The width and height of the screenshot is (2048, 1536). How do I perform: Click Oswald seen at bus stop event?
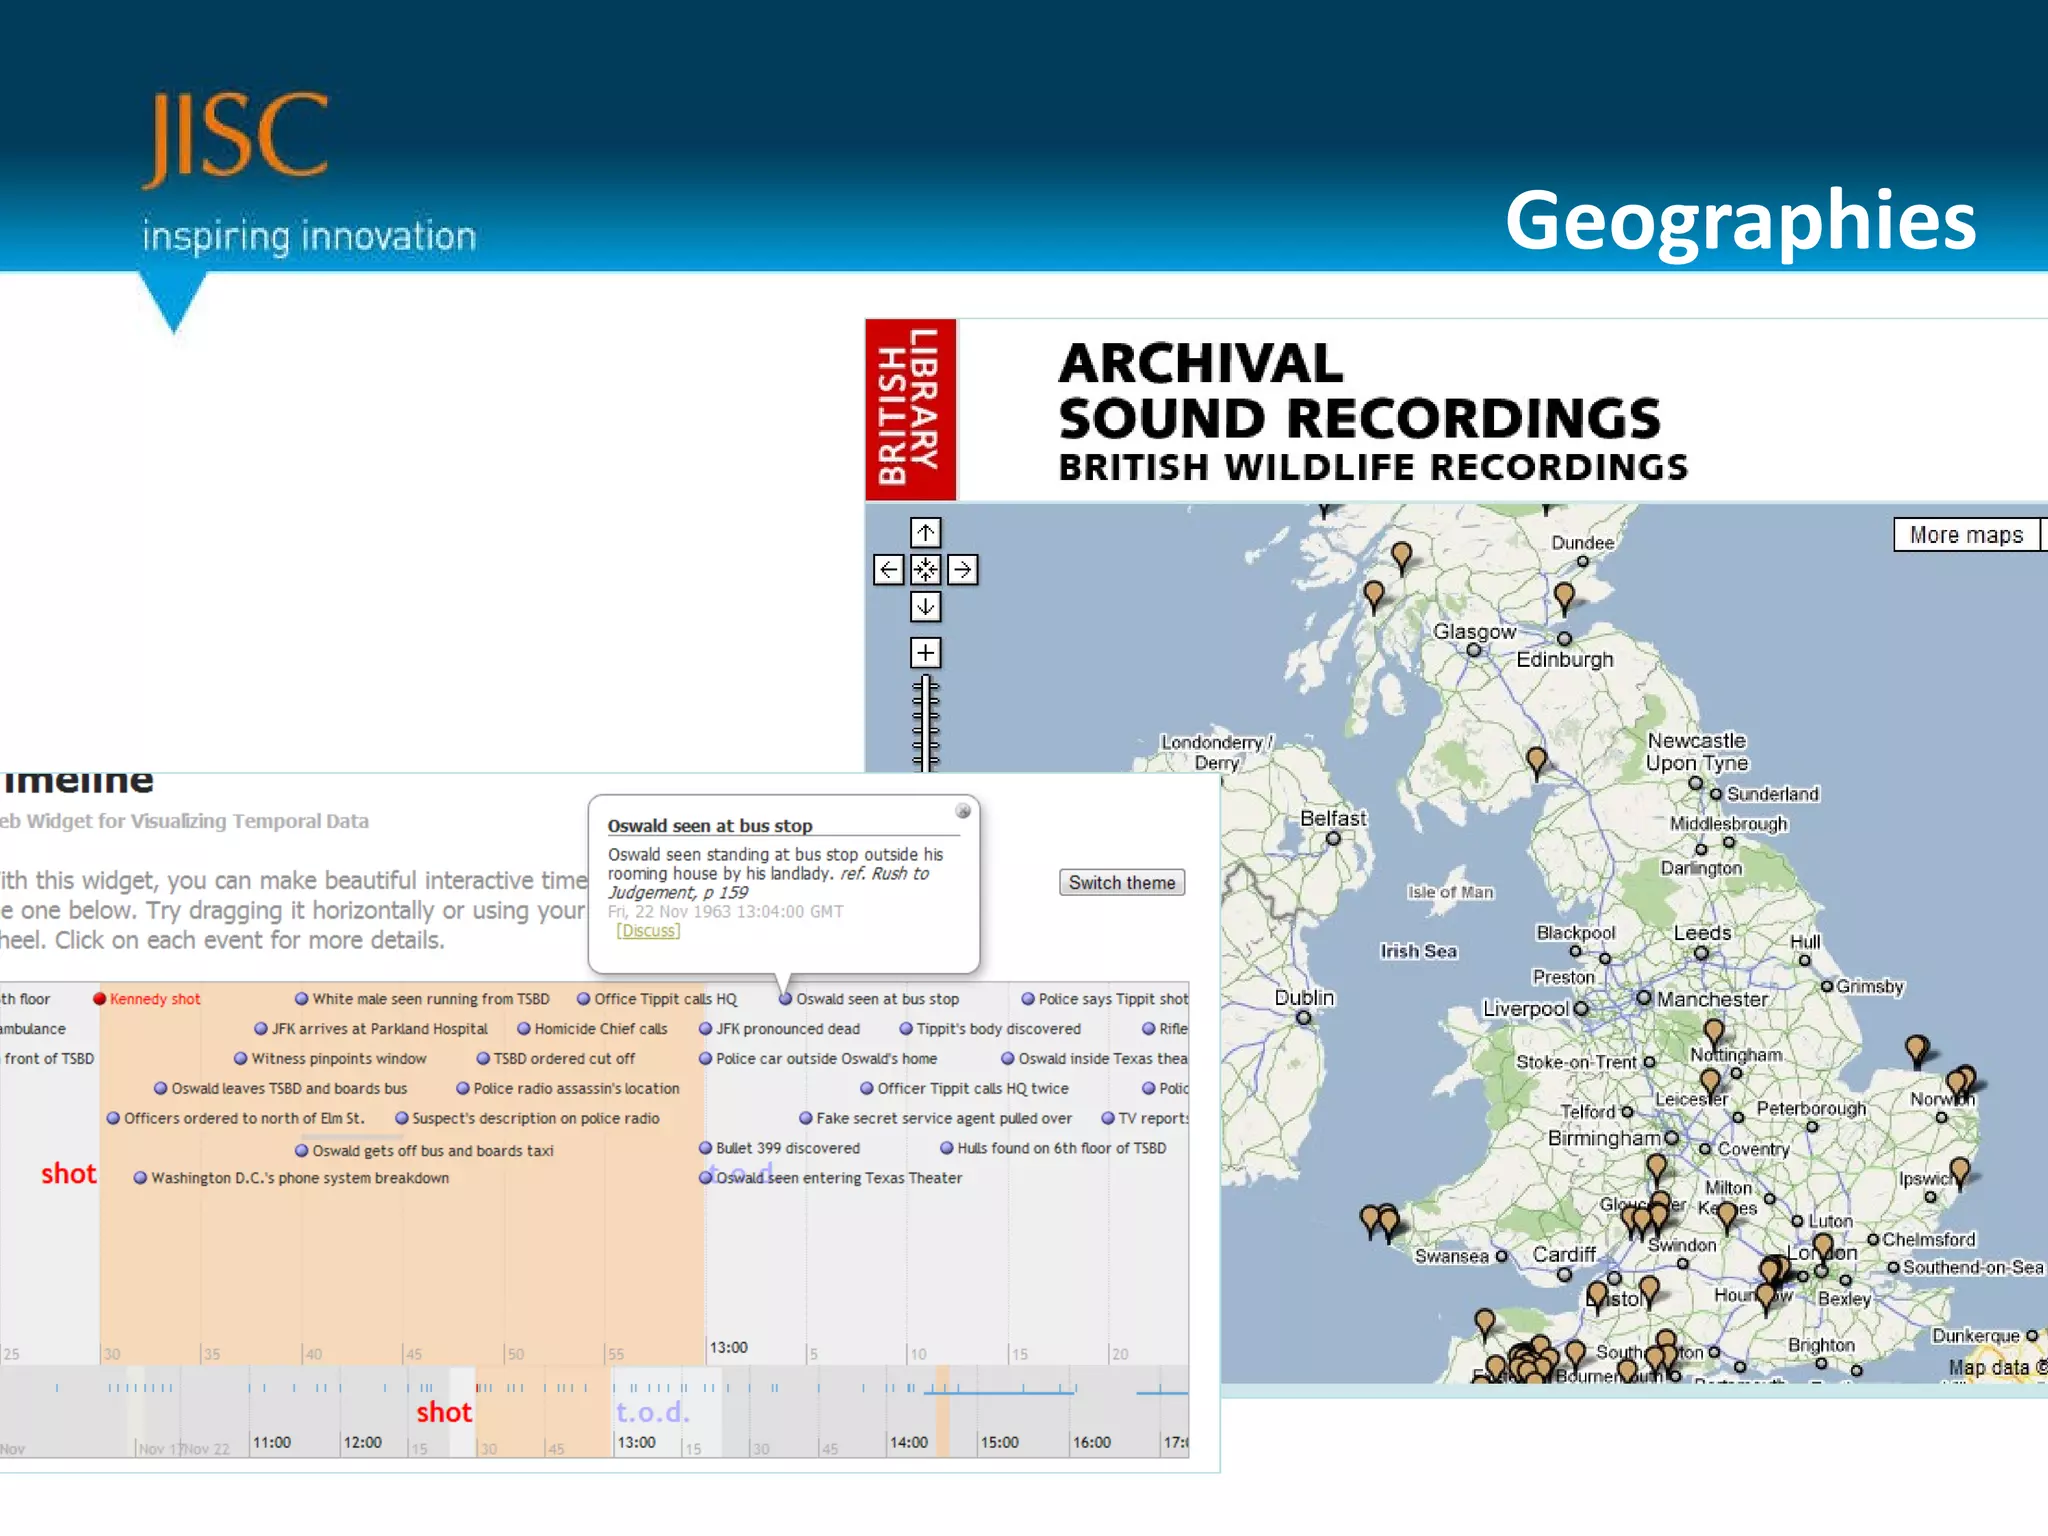tap(876, 999)
